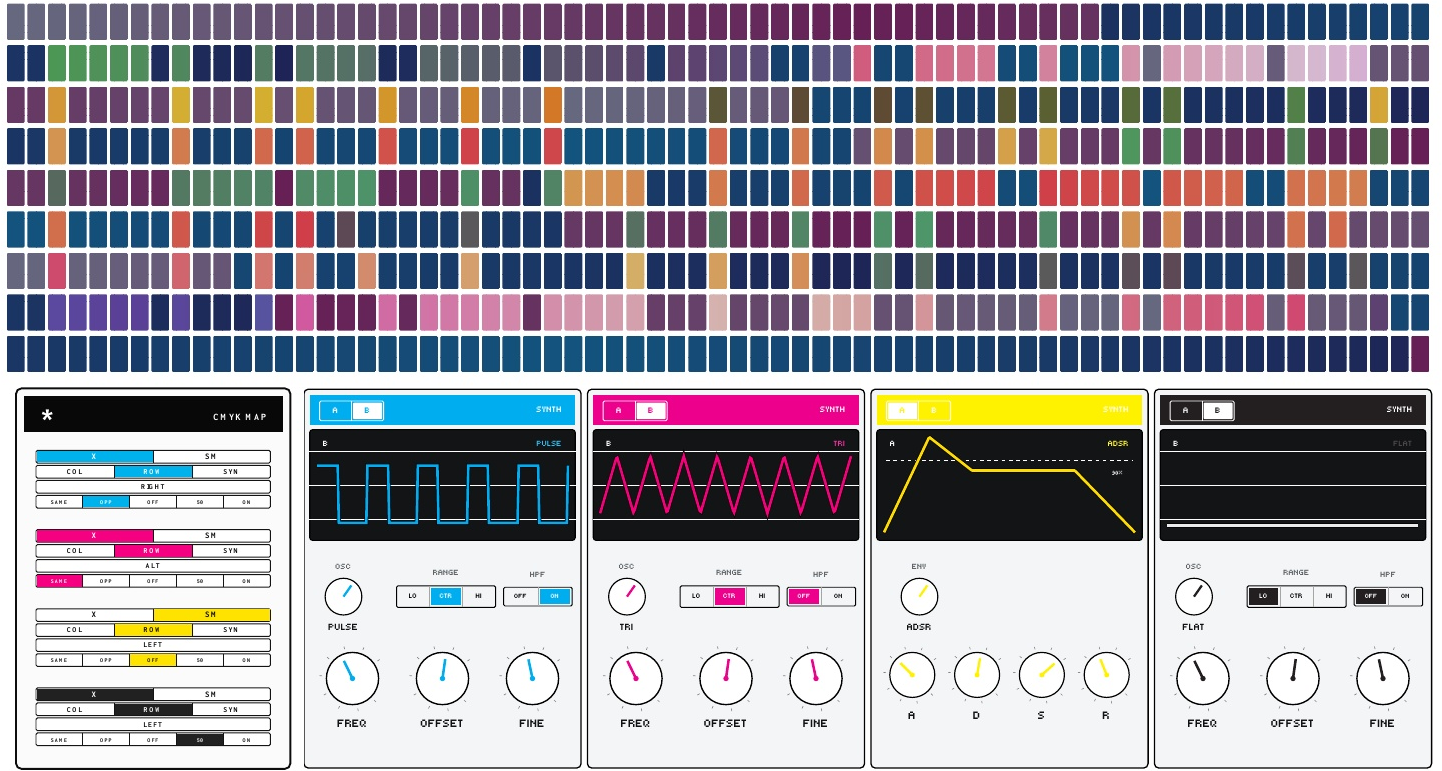
Task: Adjust the yellow attack A knob
Action: 912,675
